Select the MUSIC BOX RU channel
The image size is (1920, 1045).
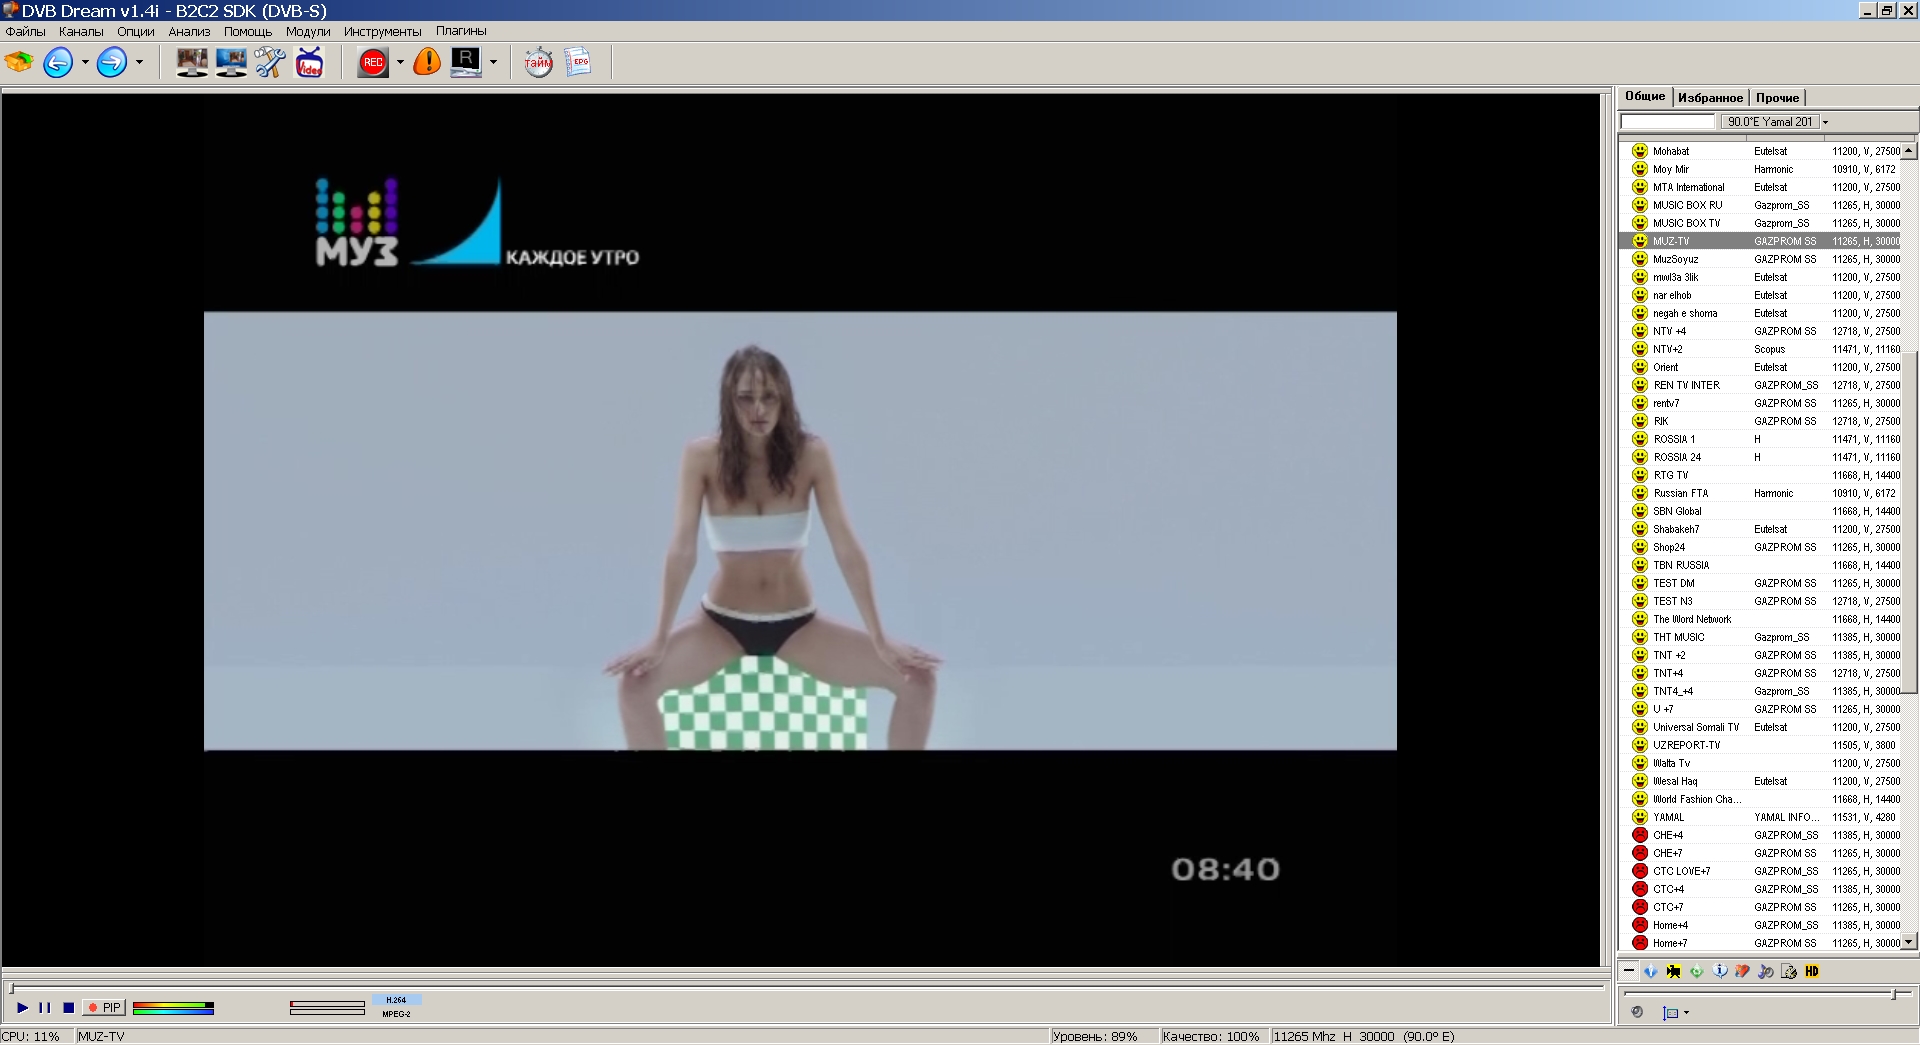(x=1760, y=205)
